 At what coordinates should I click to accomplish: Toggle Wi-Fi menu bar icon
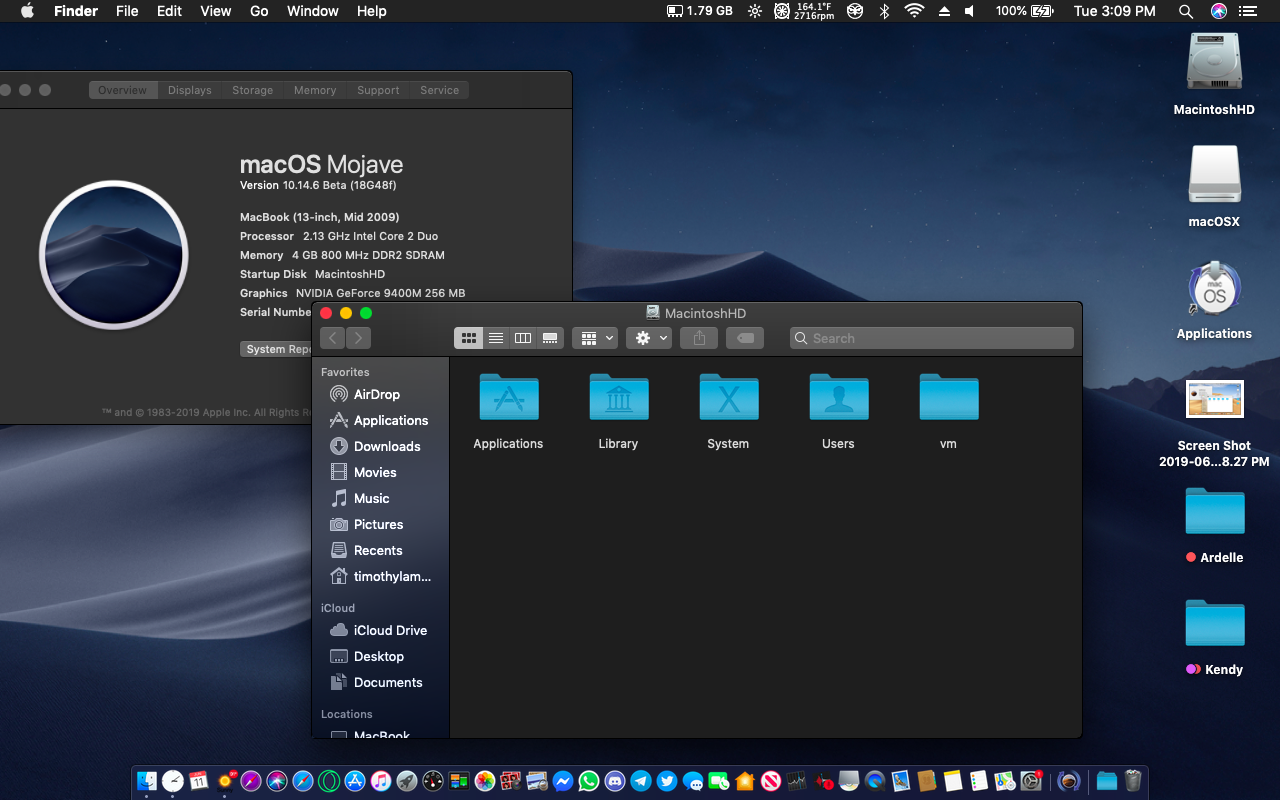pyautogui.click(x=914, y=11)
